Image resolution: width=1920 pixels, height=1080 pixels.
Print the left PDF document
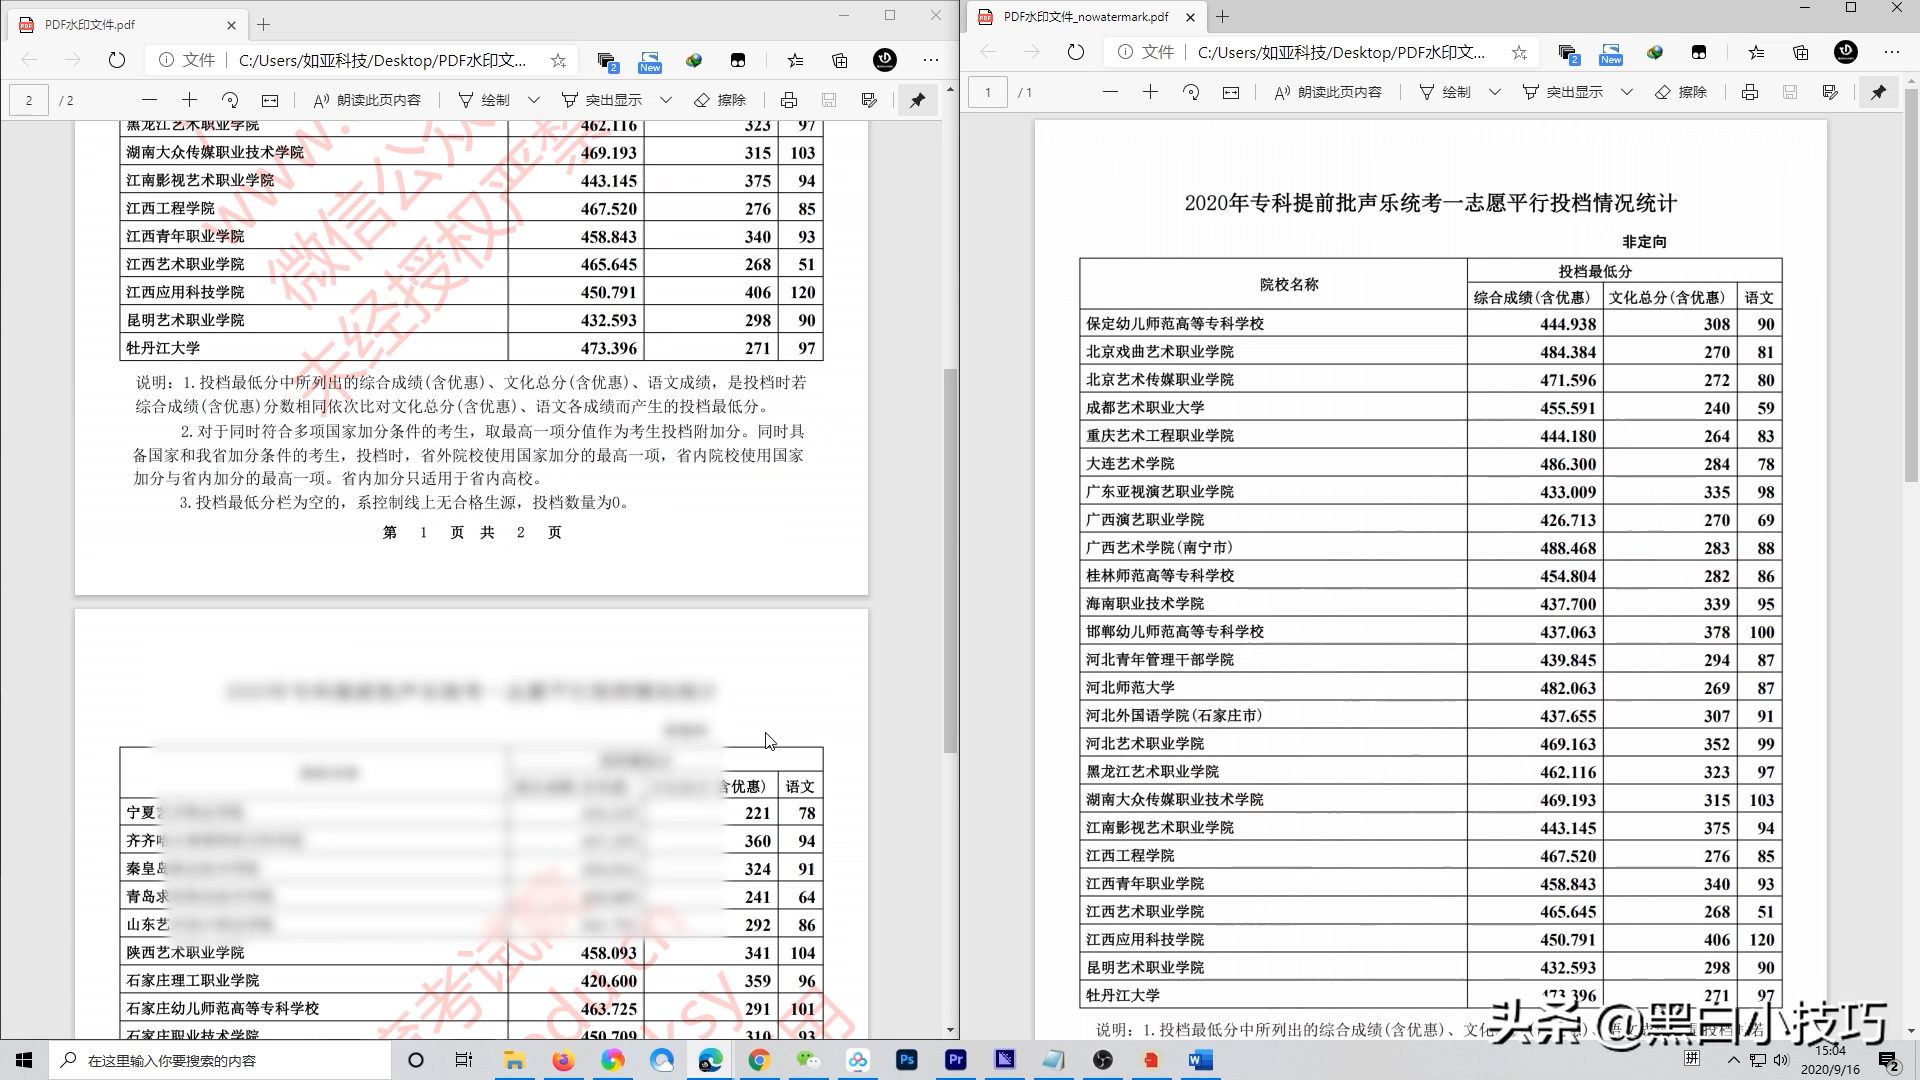coord(789,100)
